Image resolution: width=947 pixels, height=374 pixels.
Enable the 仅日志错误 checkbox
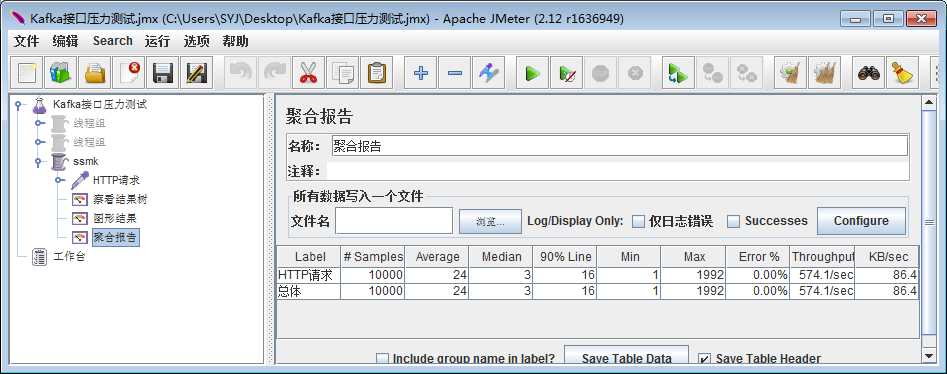(638, 221)
